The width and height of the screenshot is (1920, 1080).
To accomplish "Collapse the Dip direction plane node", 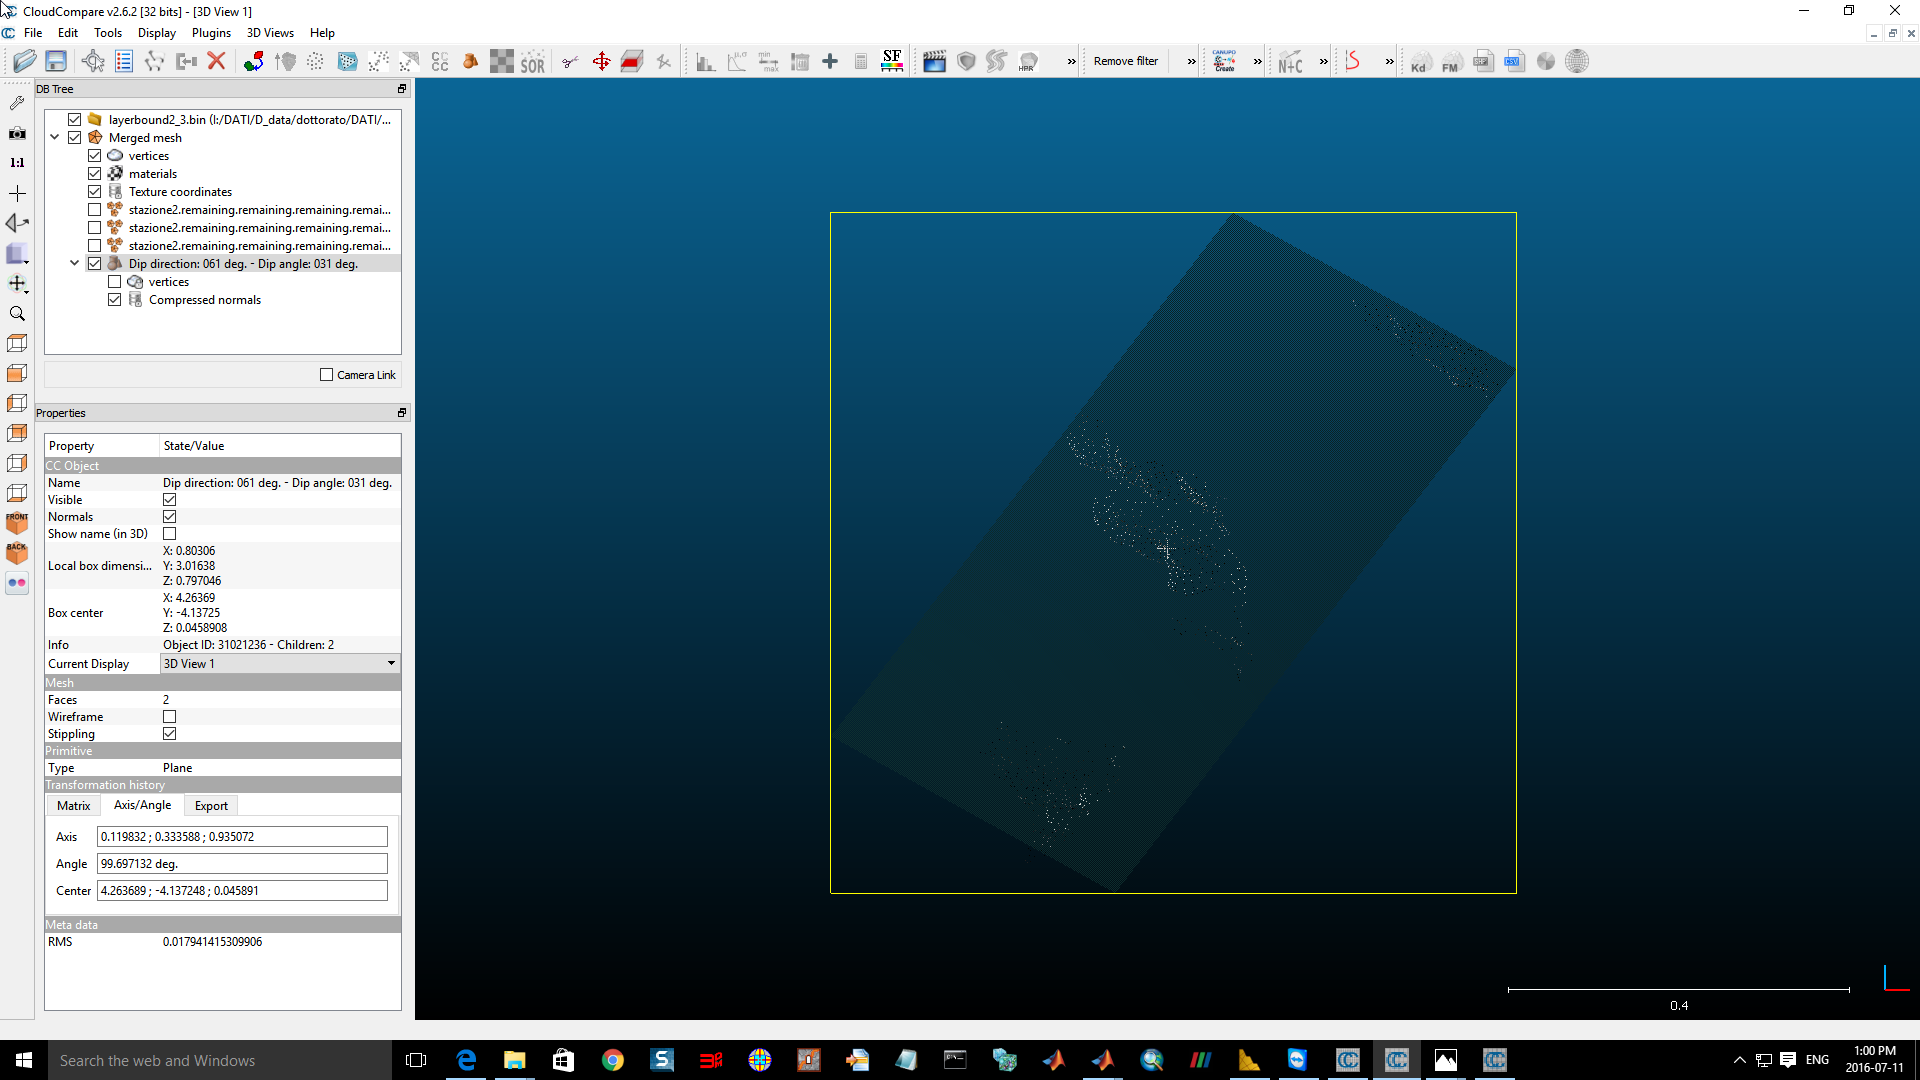I will (75, 264).
